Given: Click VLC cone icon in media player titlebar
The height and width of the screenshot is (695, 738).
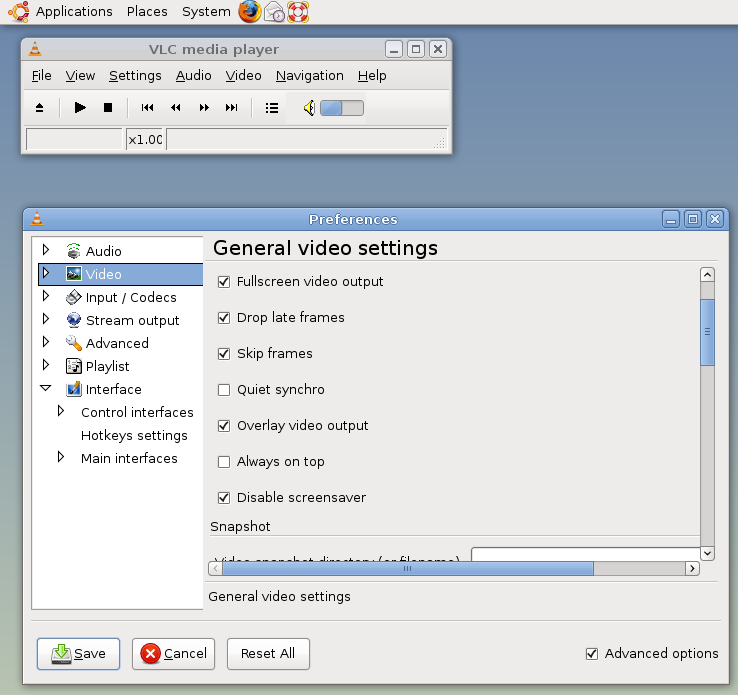Looking at the screenshot, I should coord(35,49).
